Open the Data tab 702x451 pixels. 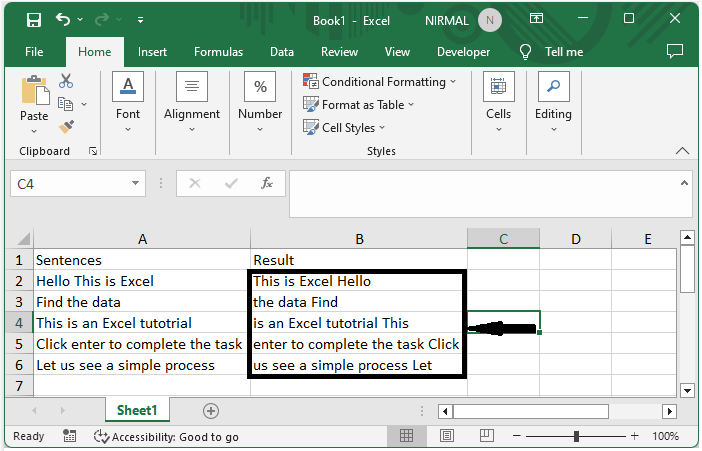click(x=282, y=52)
